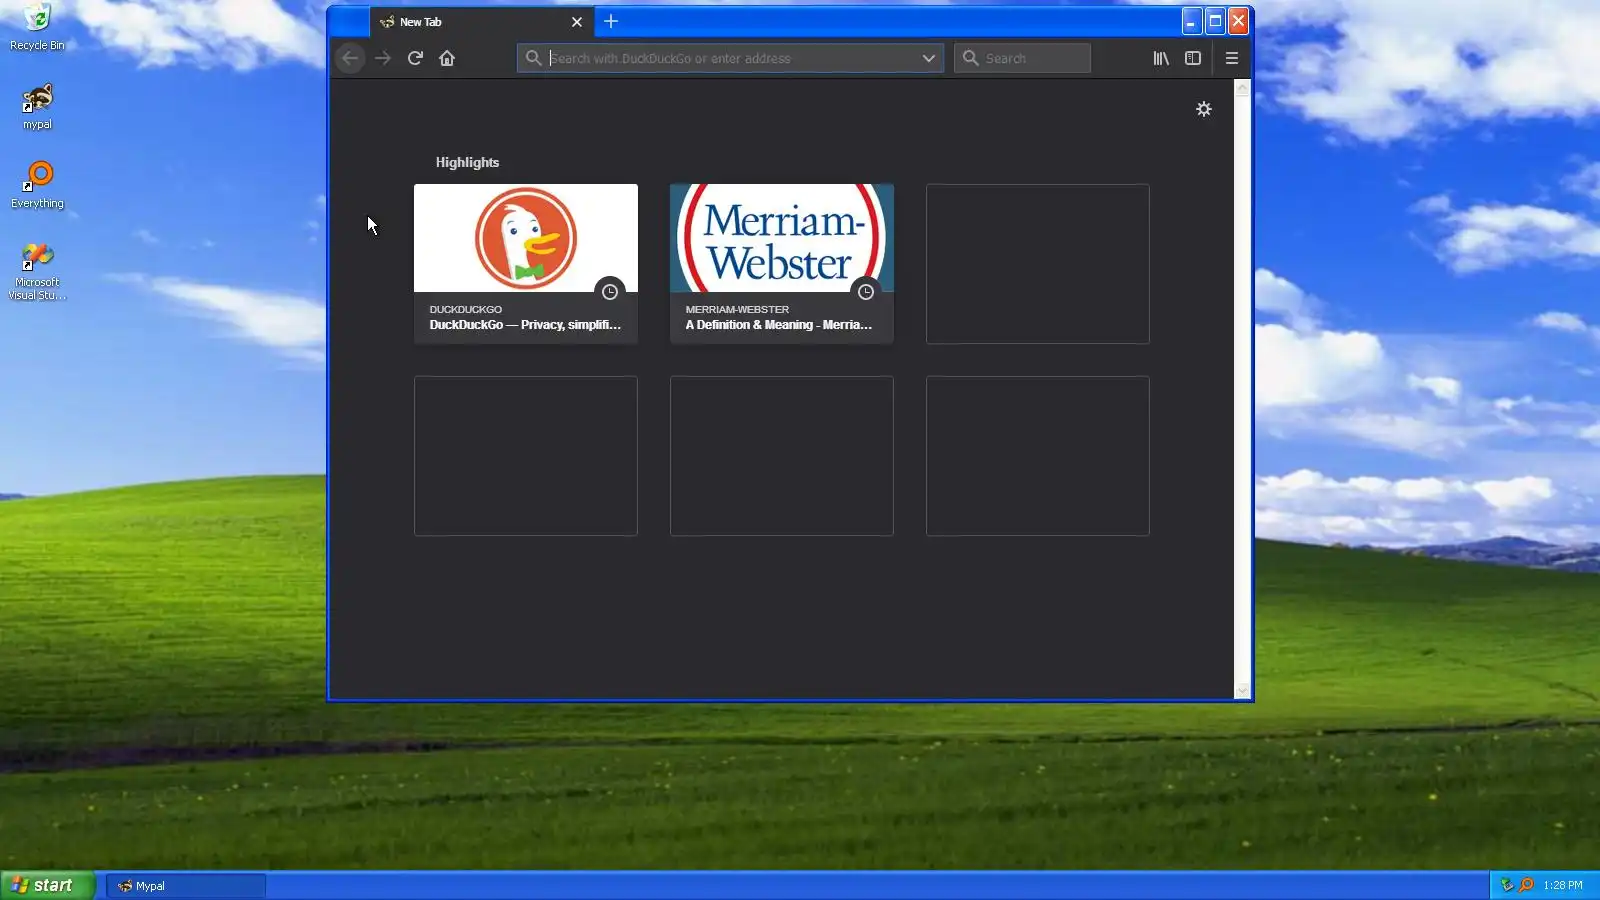This screenshot has width=1600, height=900.
Task: Click the search box magnifier icon
Action: (970, 58)
